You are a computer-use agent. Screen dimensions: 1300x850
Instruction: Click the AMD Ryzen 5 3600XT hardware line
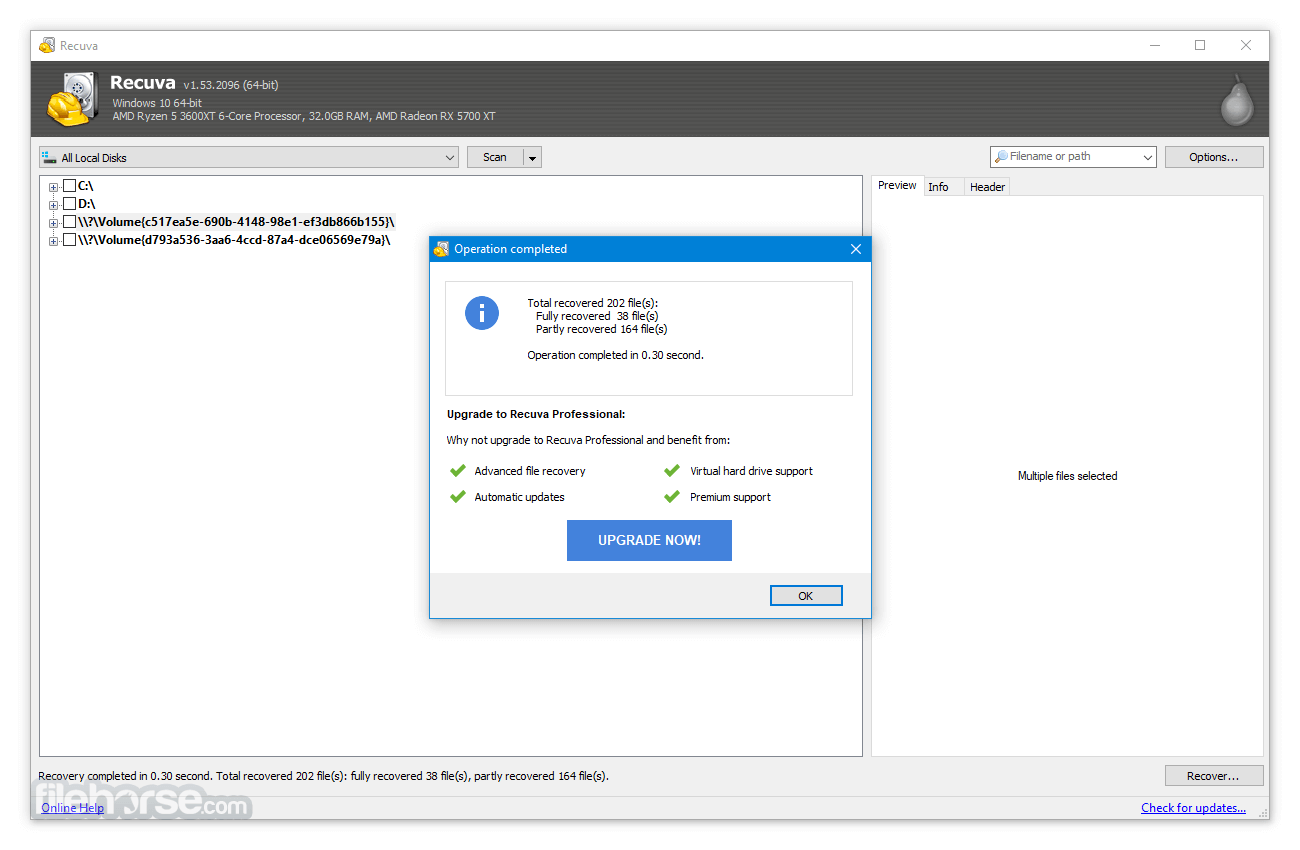[304, 116]
